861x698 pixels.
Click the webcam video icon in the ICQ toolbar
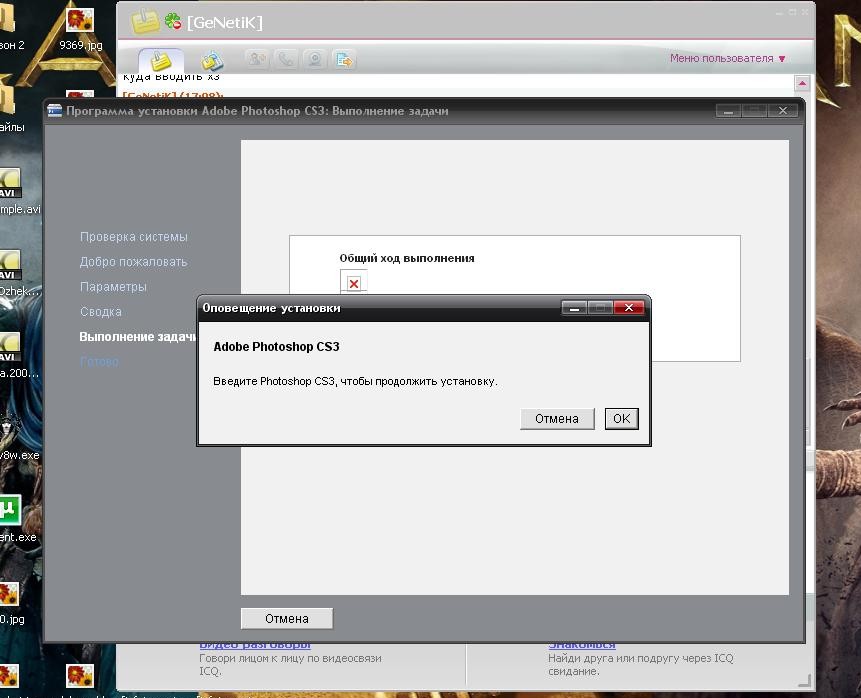[315, 59]
